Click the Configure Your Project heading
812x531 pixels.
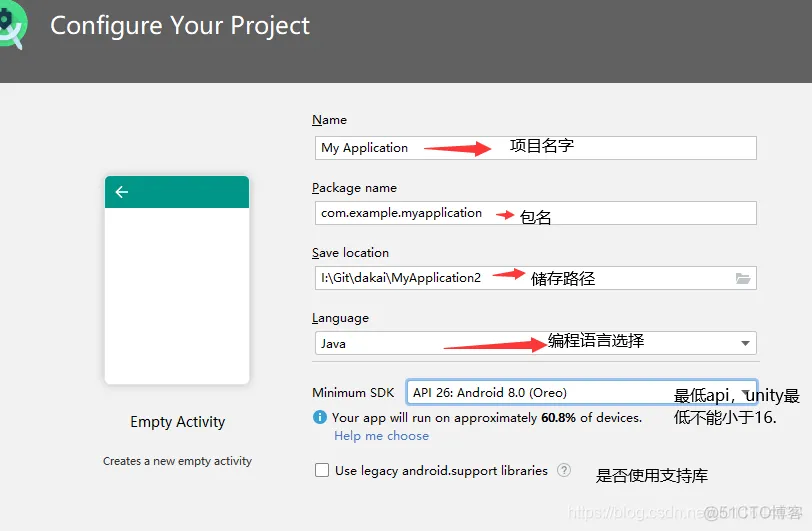(180, 25)
